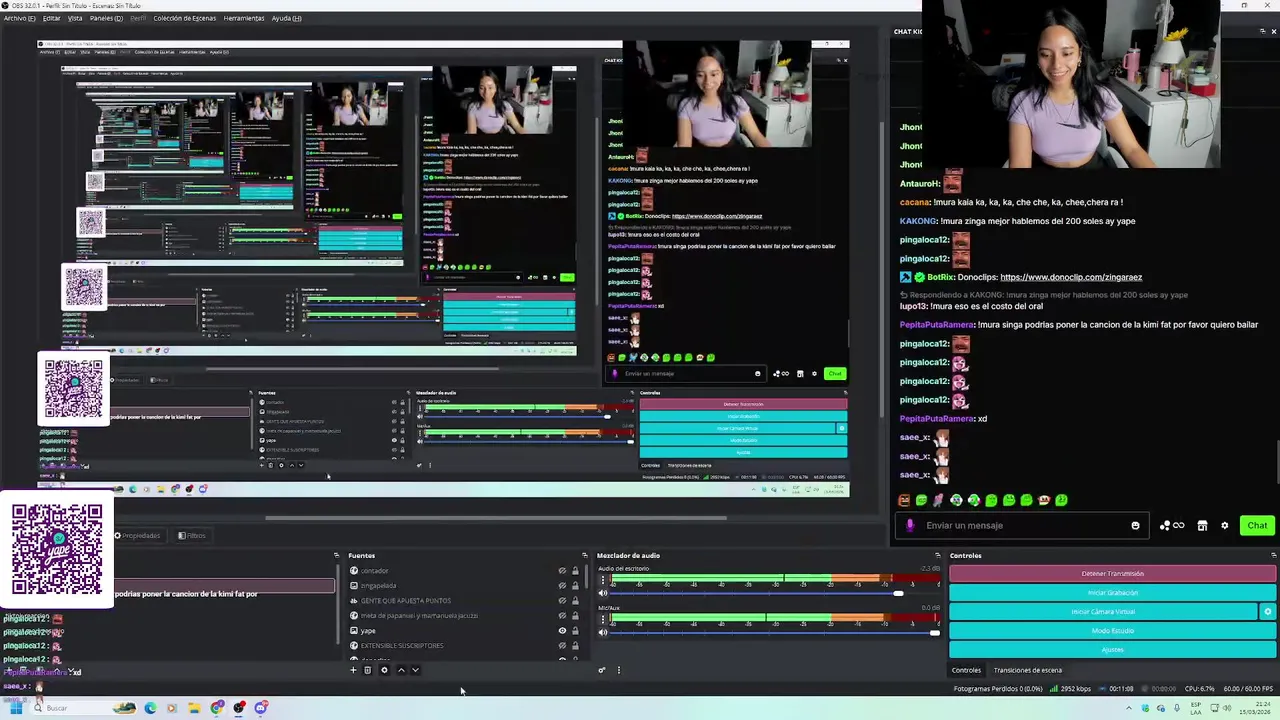1280x720 pixels.
Task: Open Audio del escritorio track options dots
Action: [x=603, y=580]
